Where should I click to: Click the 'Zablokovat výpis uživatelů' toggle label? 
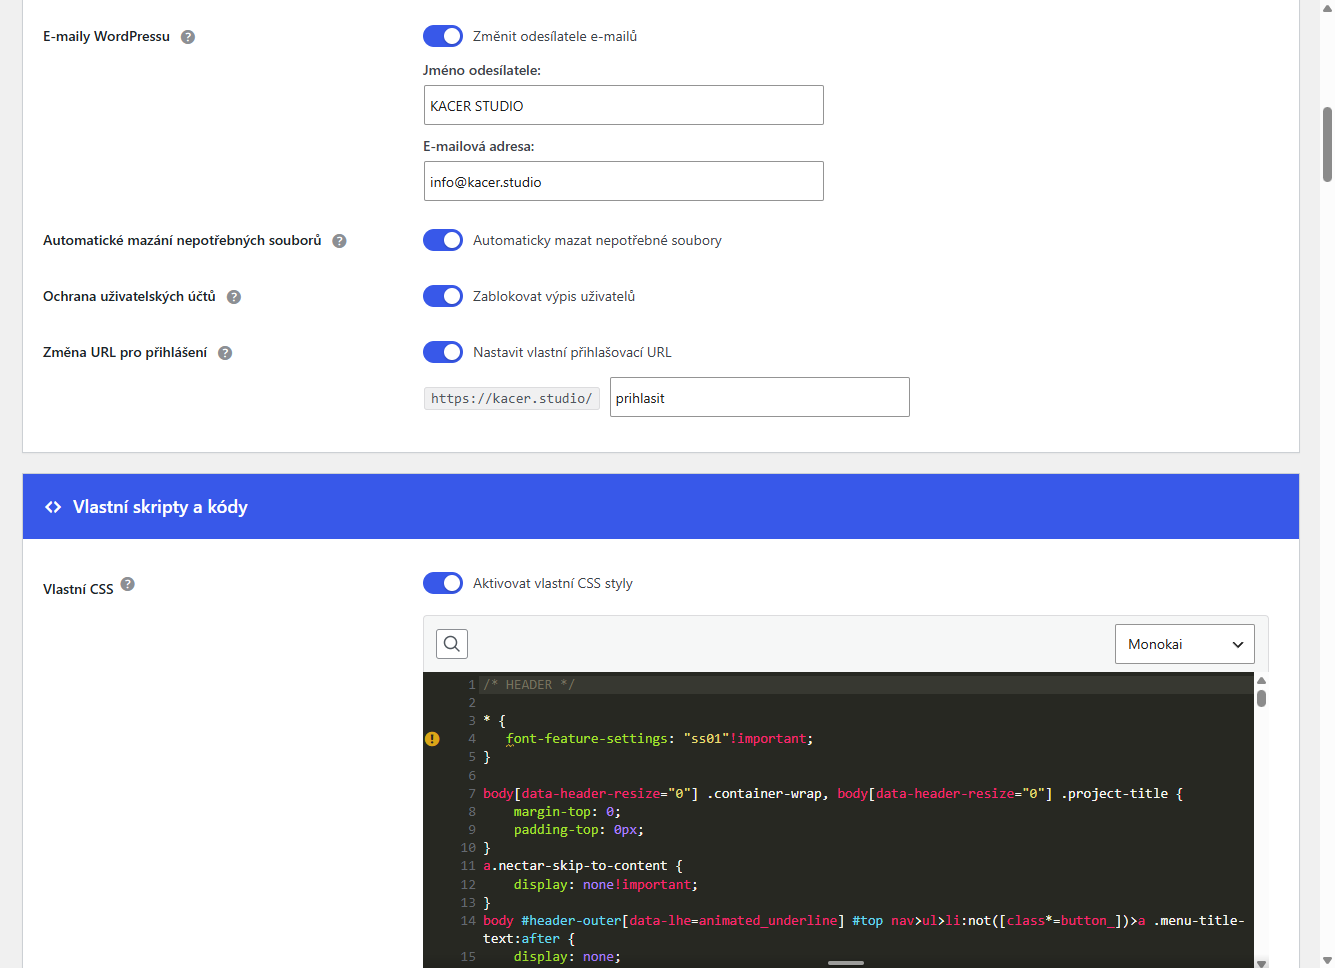554,296
